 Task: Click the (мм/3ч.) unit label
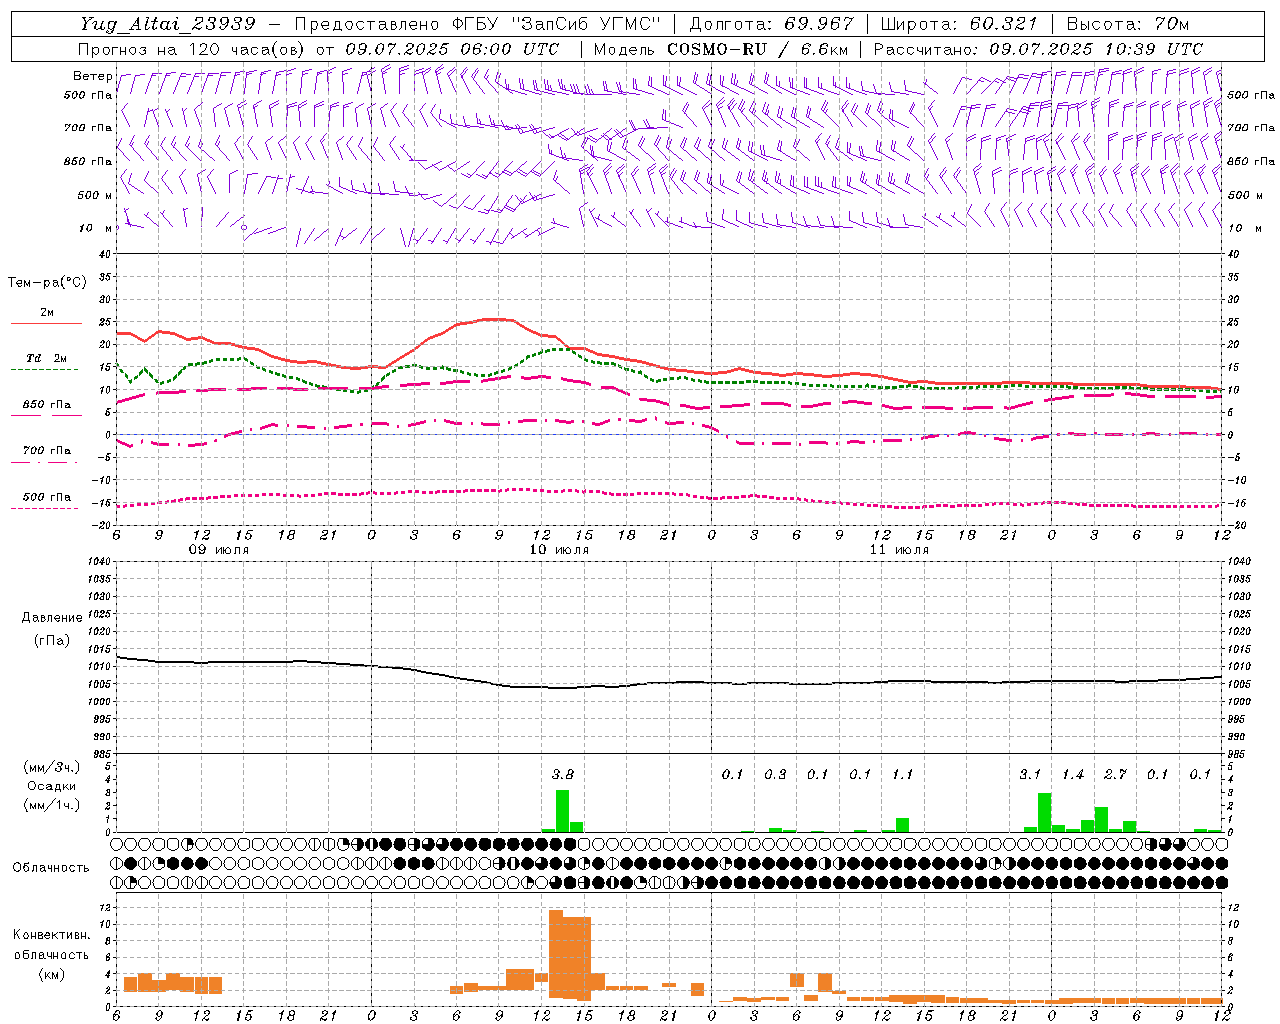pyautogui.click(x=50, y=767)
